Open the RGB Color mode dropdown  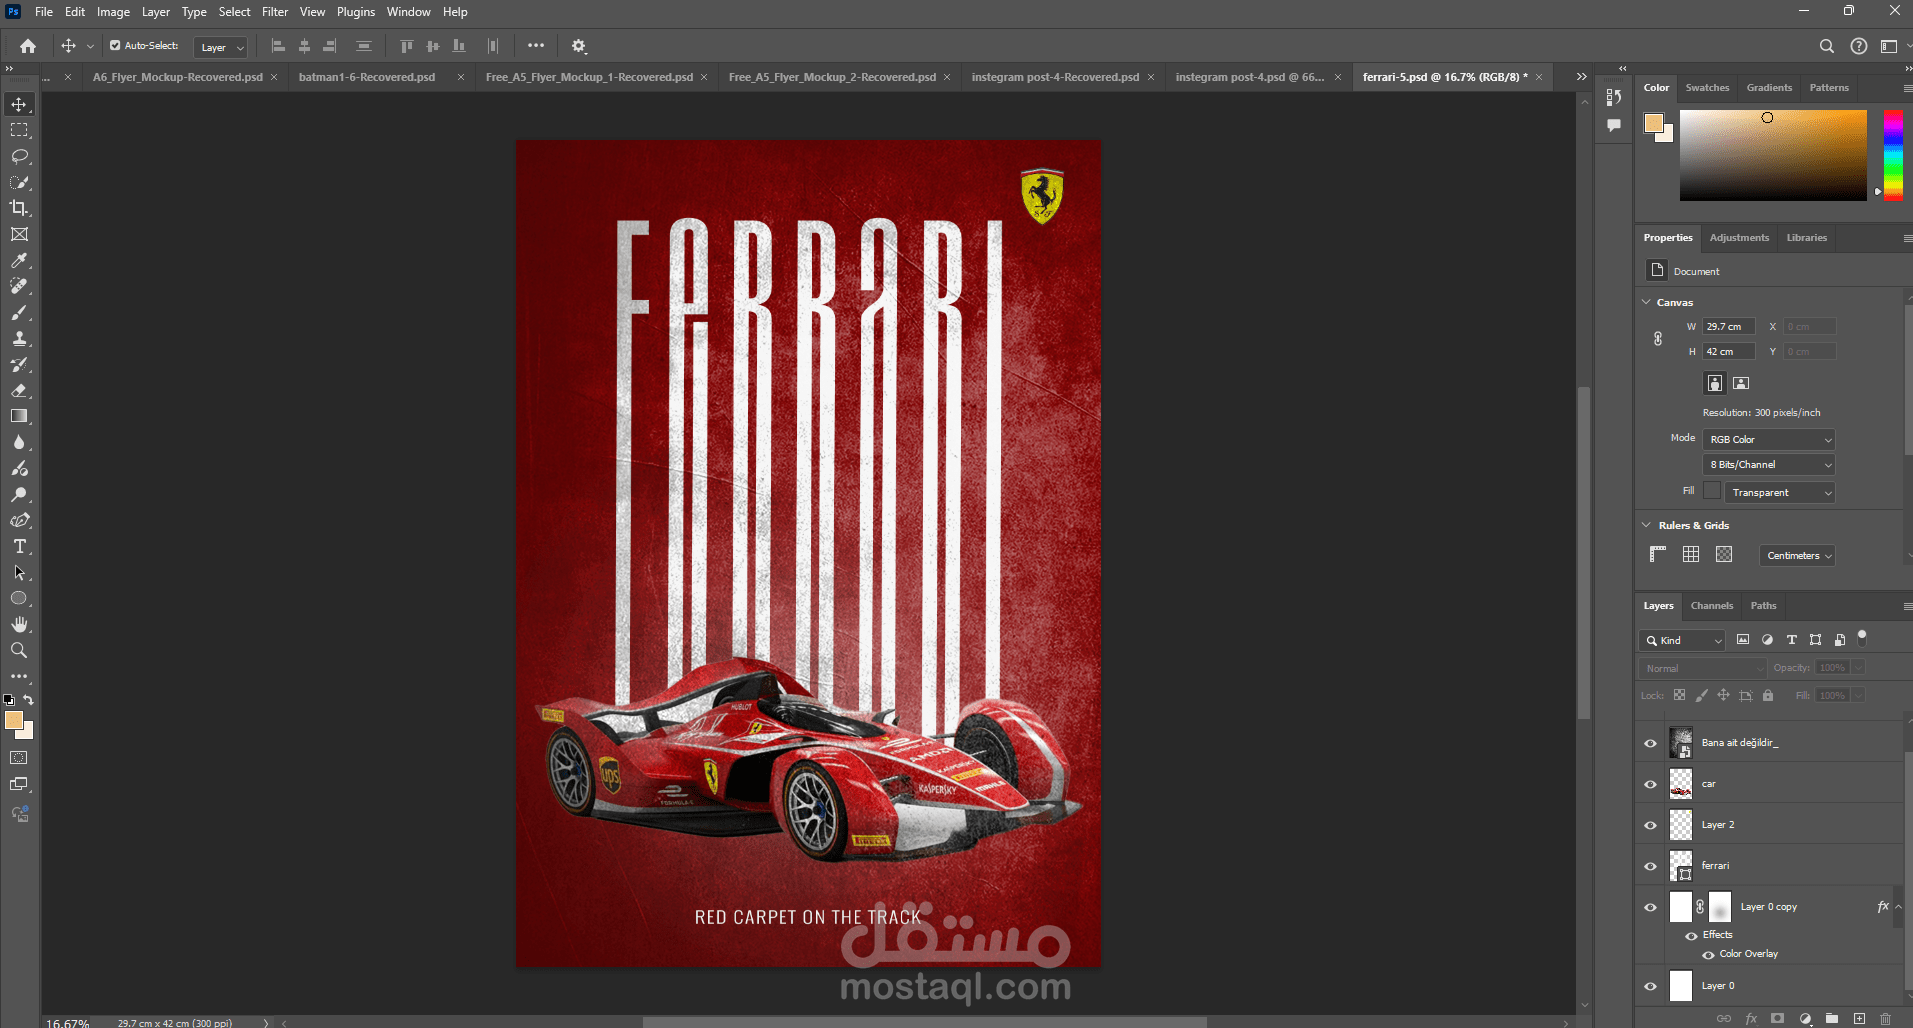pos(1769,439)
